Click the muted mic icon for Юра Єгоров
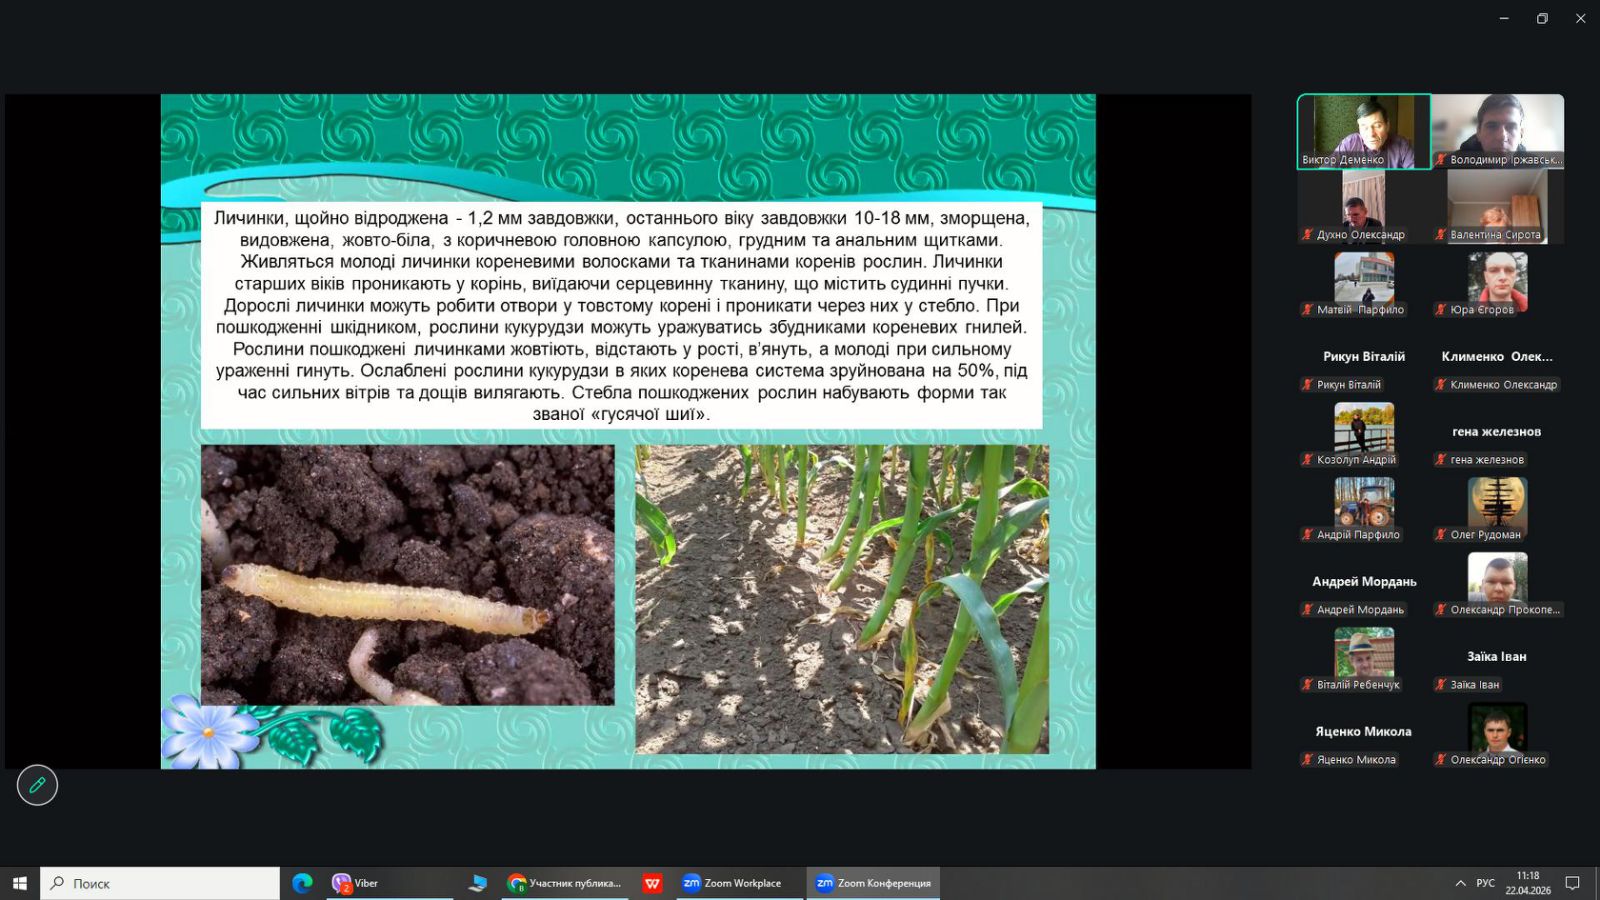1600x900 pixels. click(x=1441, y=310)
